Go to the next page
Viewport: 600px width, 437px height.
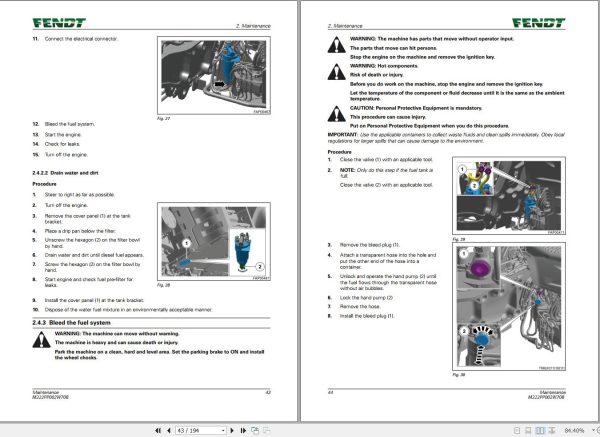click(232, 430)
